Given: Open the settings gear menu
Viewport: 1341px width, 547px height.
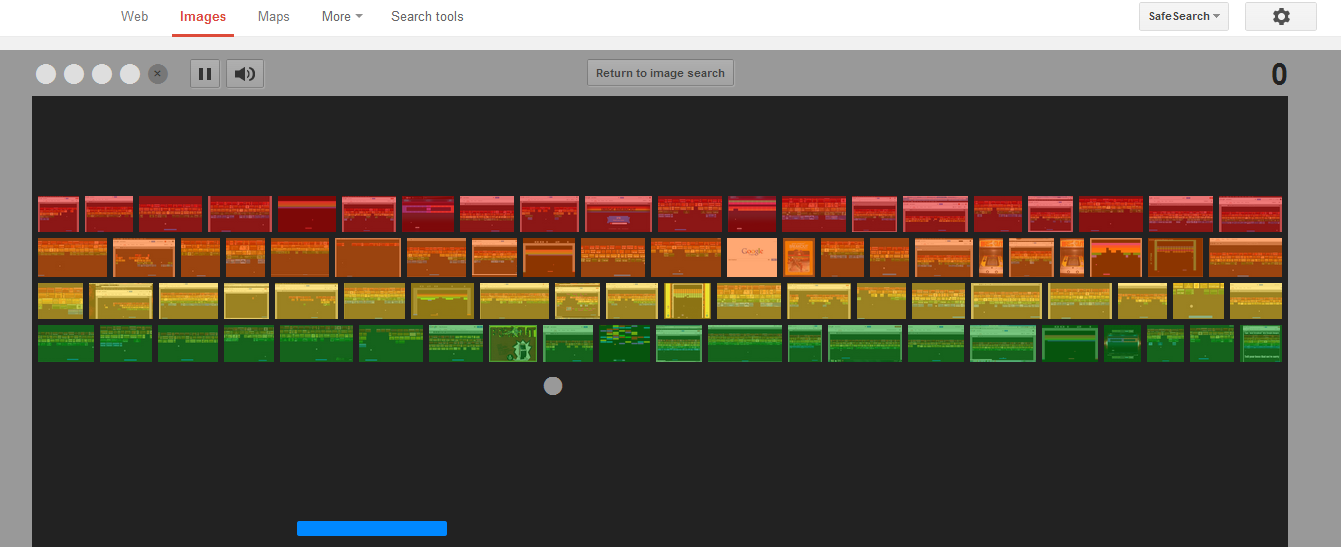Looking at the screenshot, I should (1280, 17).
